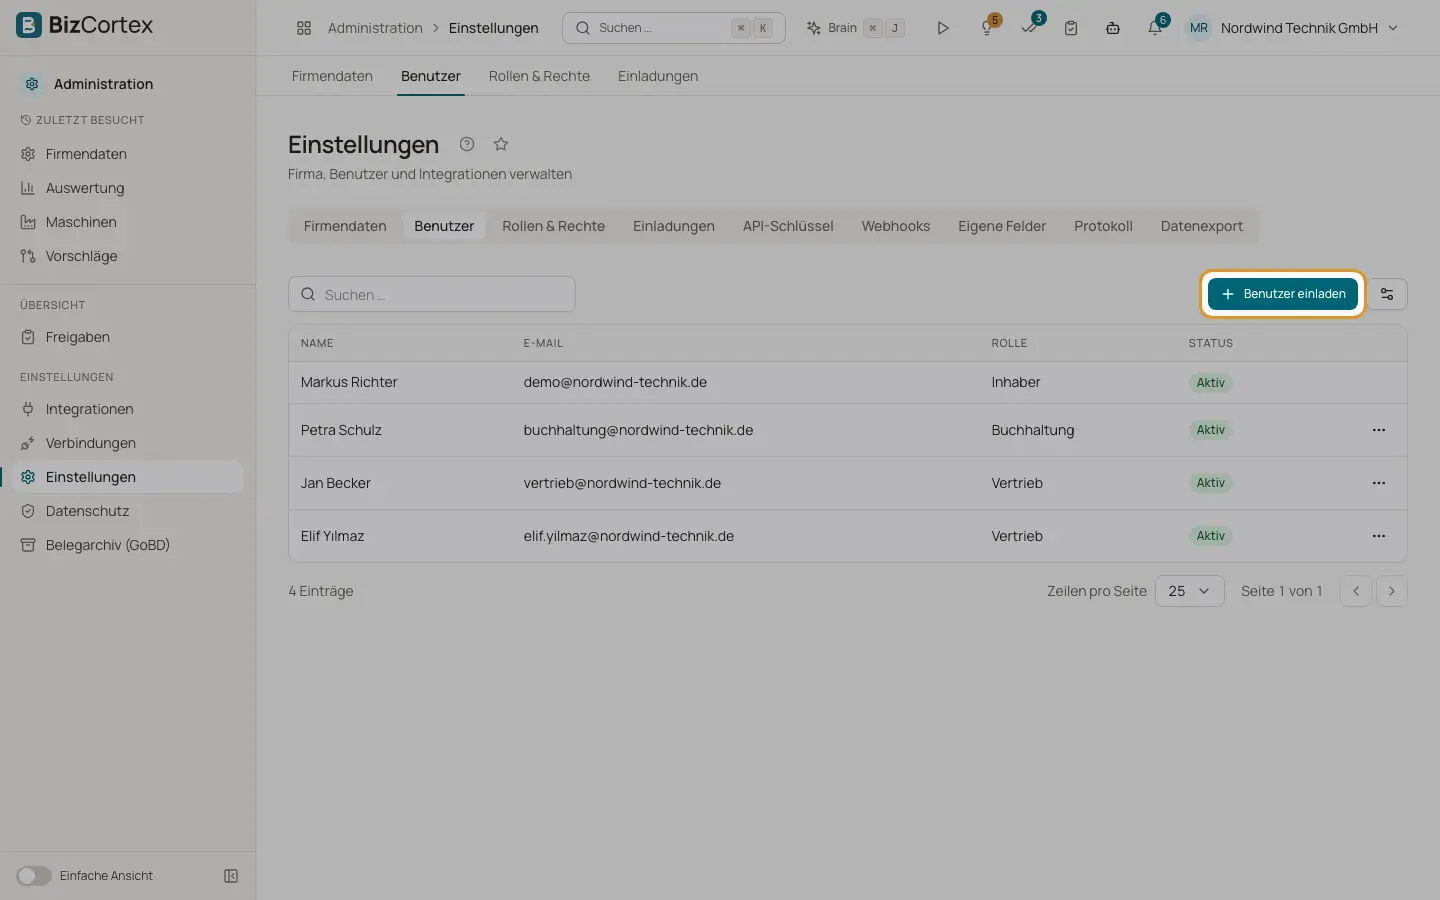Image resolution: width=1440 pixels, height=900 pixels.
Task: Switch to the Webhooks tab
Action: [896, 226]
